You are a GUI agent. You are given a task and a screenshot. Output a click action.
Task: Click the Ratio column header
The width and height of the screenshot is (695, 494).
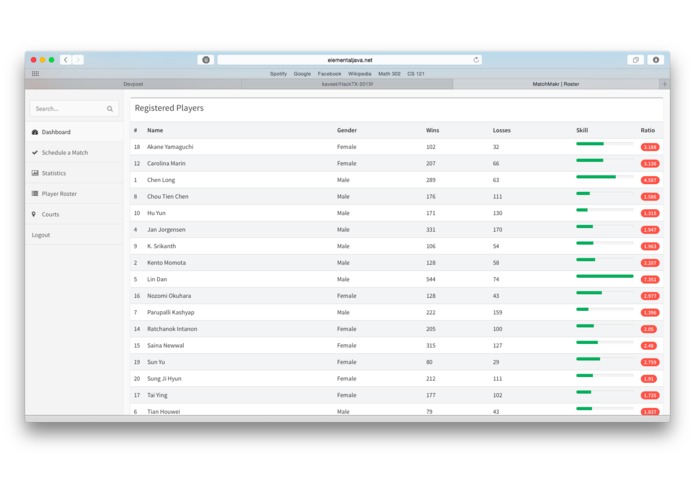point(648,130)
